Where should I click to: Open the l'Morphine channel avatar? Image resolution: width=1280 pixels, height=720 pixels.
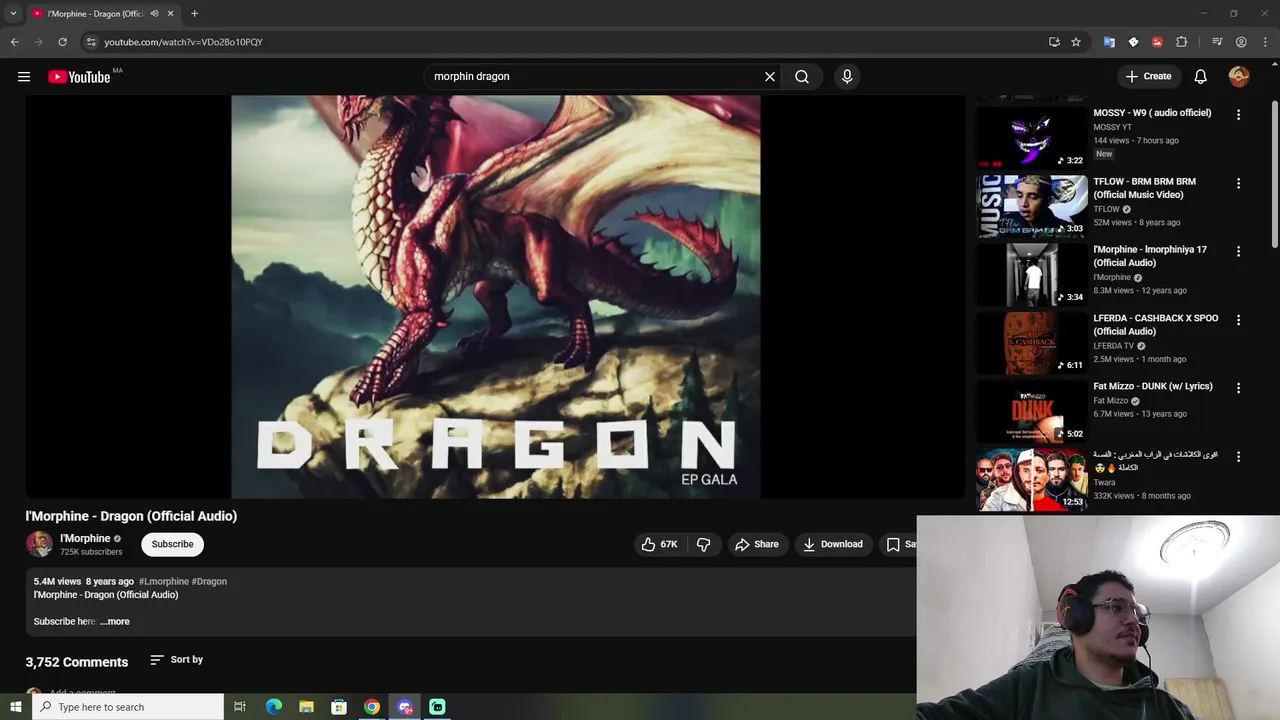coord(39,544)
